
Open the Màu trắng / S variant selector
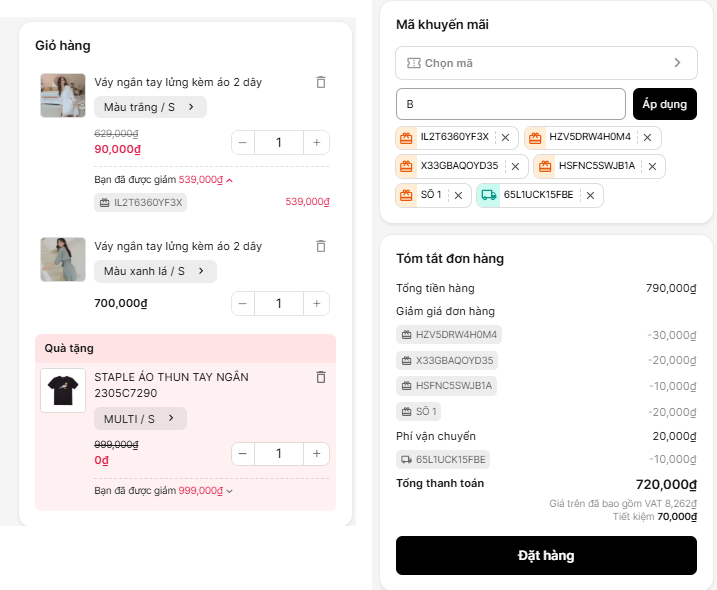click(150, 107)
